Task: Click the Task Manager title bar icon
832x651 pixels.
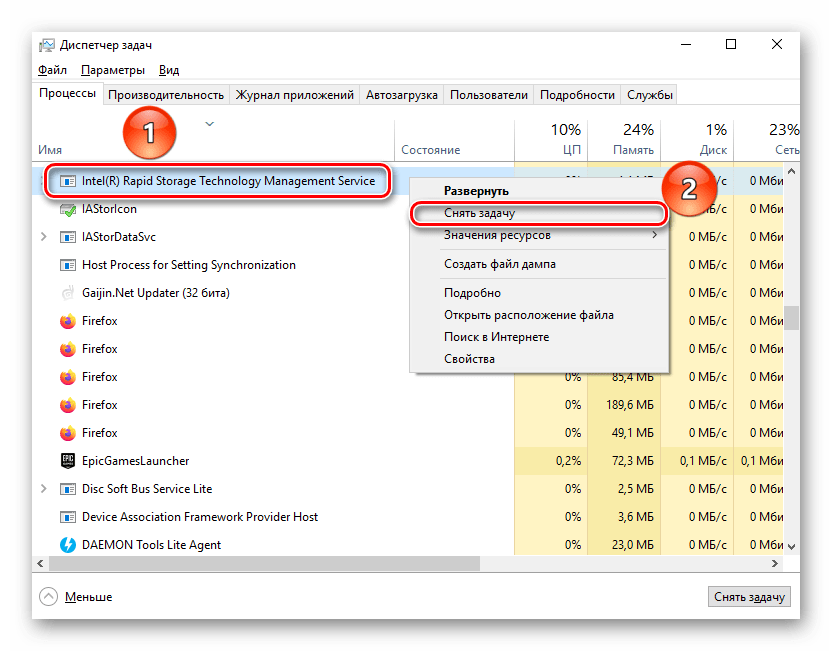Action: (x=47, y=45)
